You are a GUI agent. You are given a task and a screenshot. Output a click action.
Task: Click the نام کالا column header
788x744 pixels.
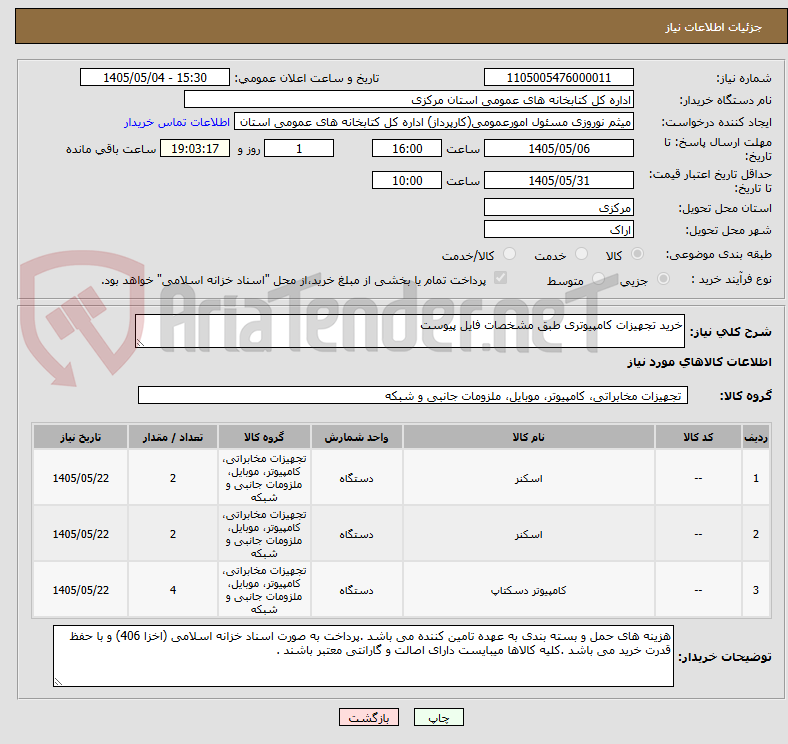(528, 437)
